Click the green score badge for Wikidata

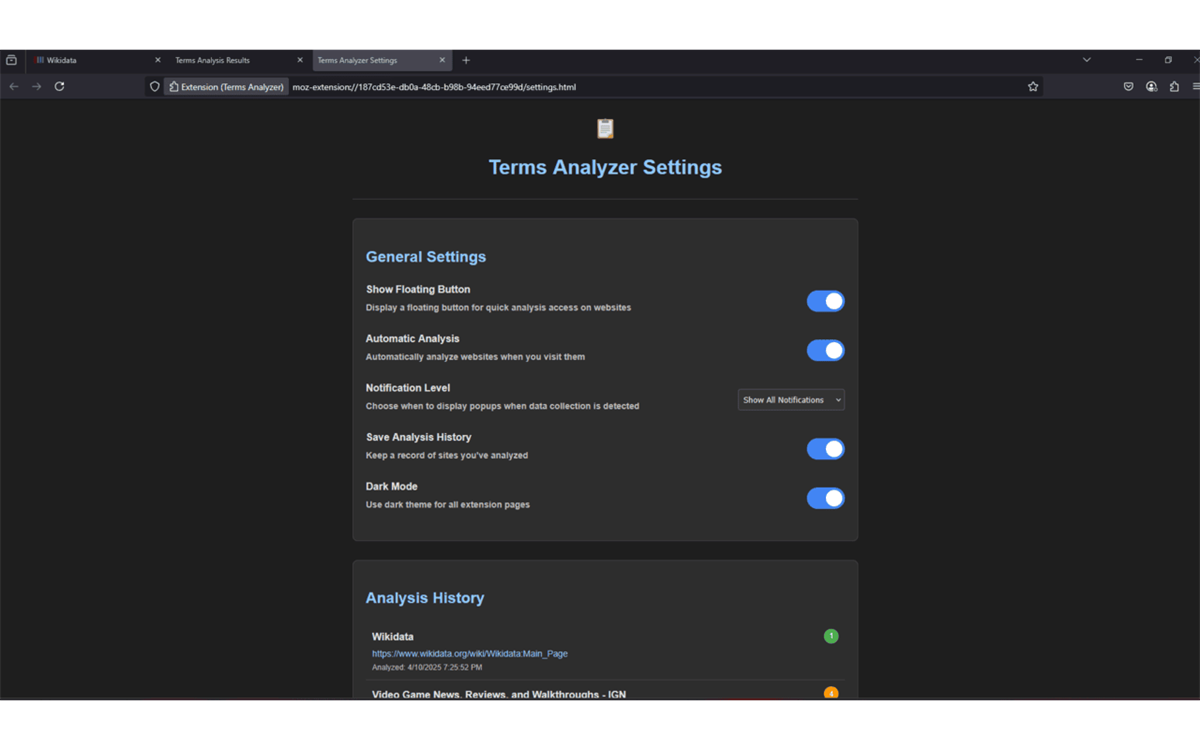point(831,635)
